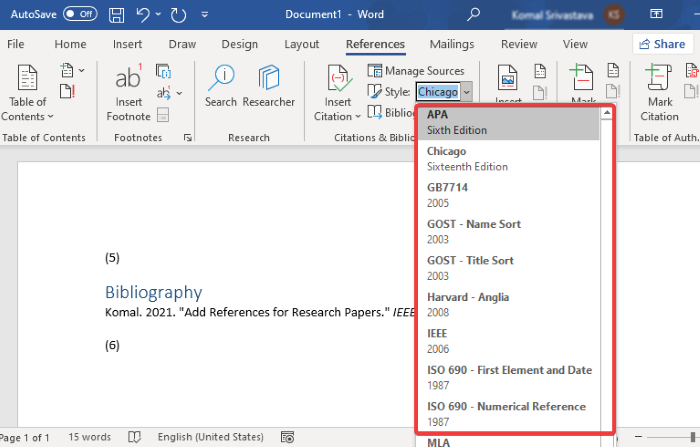
Task: Expand the citation Style dropdown arrow
Action: pos(469,92)
